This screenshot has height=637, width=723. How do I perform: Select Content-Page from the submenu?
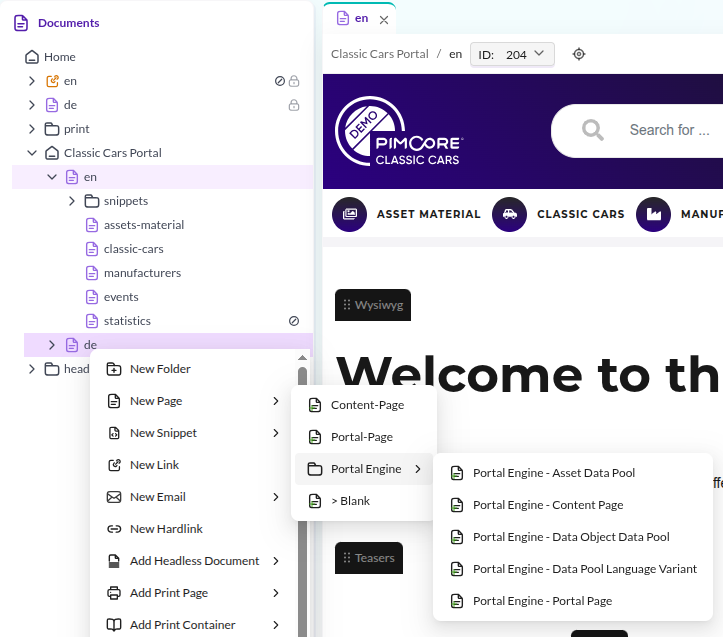(363, 405)
